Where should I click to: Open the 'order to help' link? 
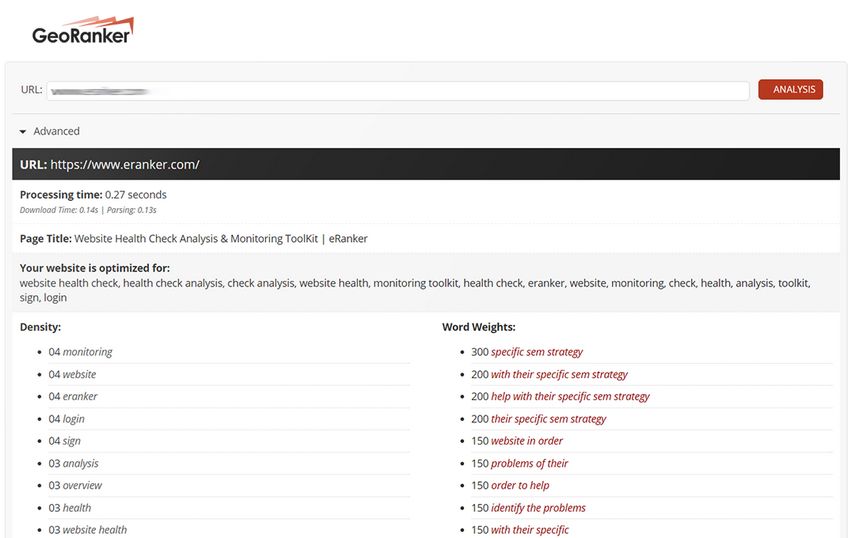tap(520, 485)
